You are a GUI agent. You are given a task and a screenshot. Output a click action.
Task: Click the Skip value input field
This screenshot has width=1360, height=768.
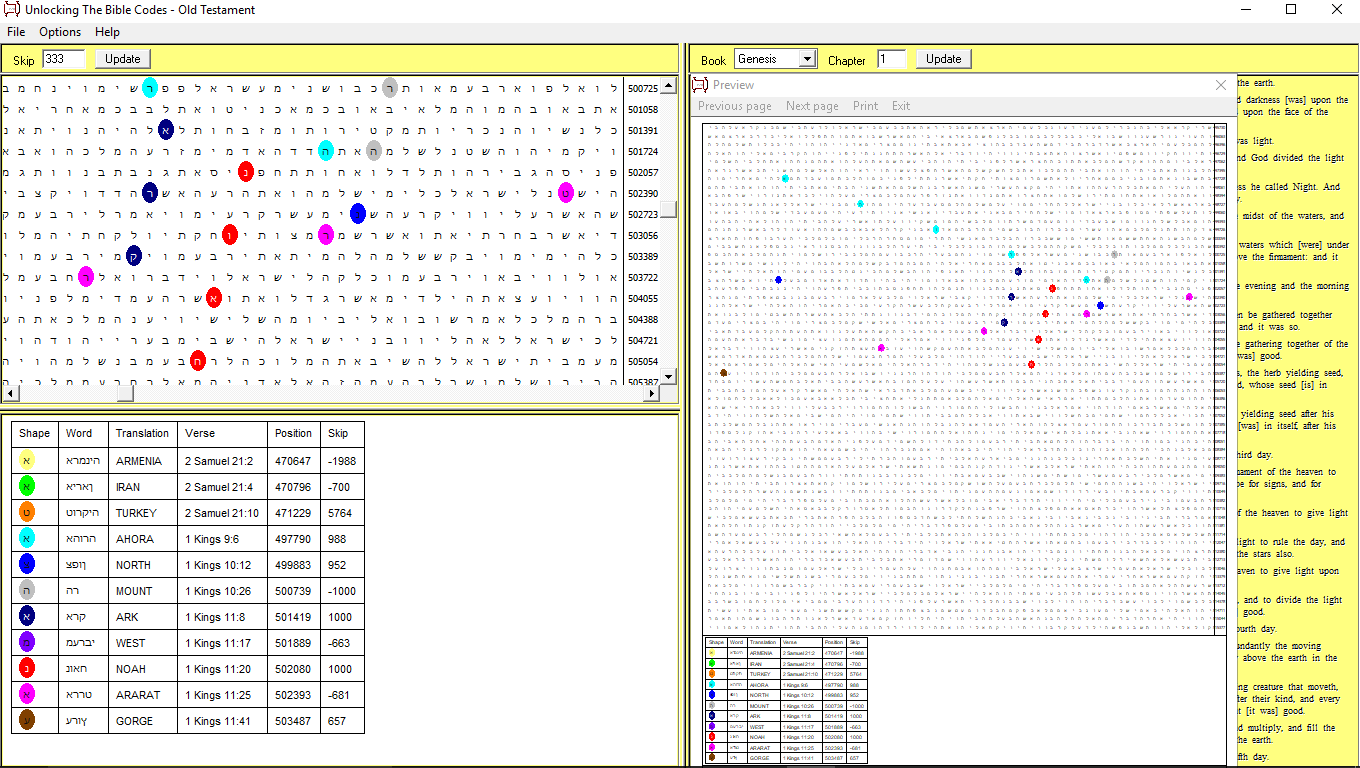pyautogui.click(x=64, y=59)
